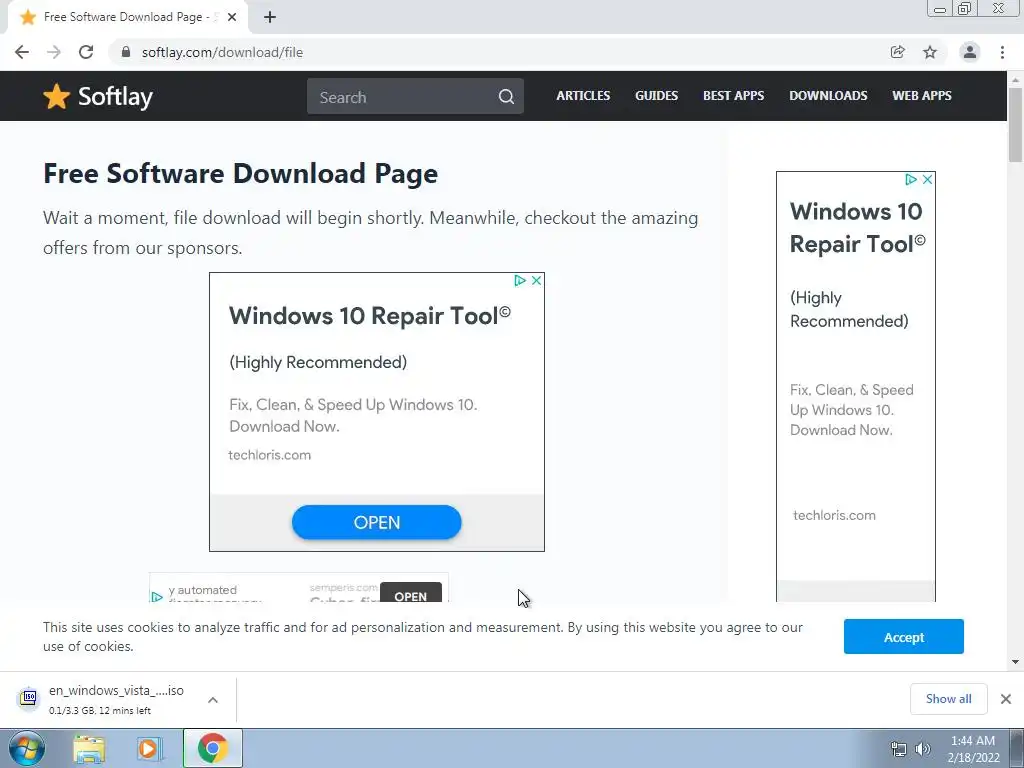The width and height of the screenshot is (1024, 768).
Task: Click the browser back arrow
Action: point(22,52)
